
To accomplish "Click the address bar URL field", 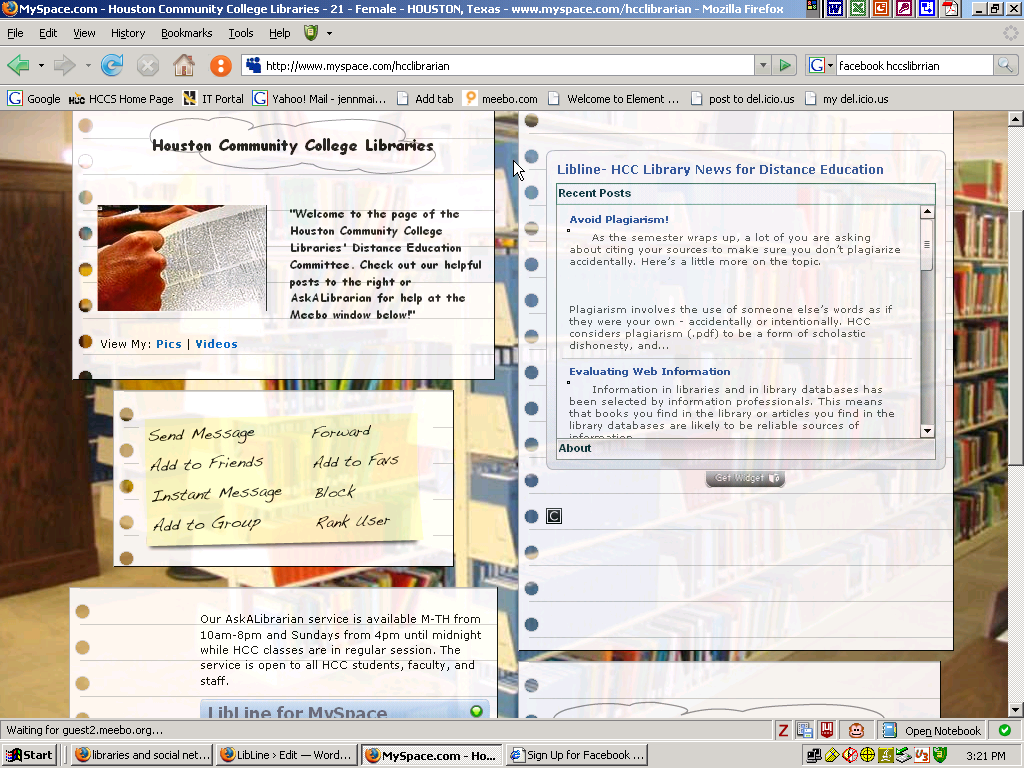I will [x=500, y=65].
